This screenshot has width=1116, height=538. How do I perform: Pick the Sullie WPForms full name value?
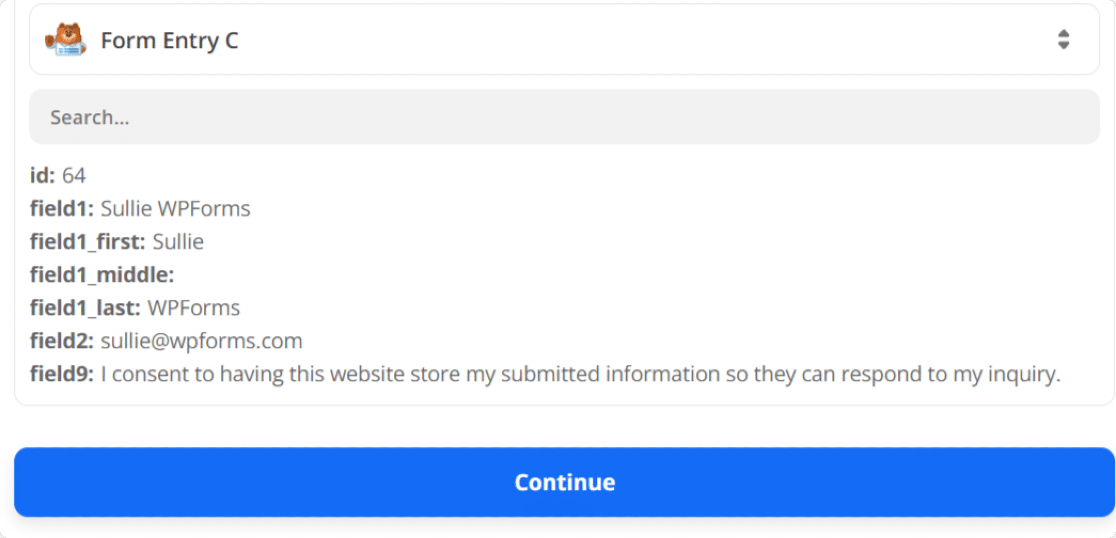(x=175, y=209)
